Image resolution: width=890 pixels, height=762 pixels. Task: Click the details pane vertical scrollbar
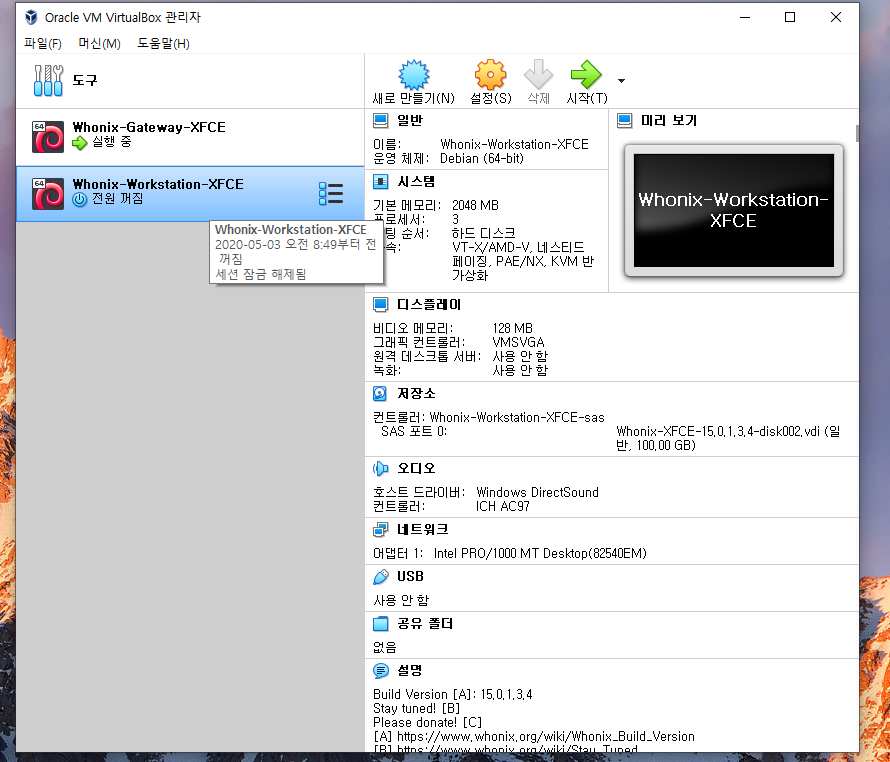coord(857,134)
